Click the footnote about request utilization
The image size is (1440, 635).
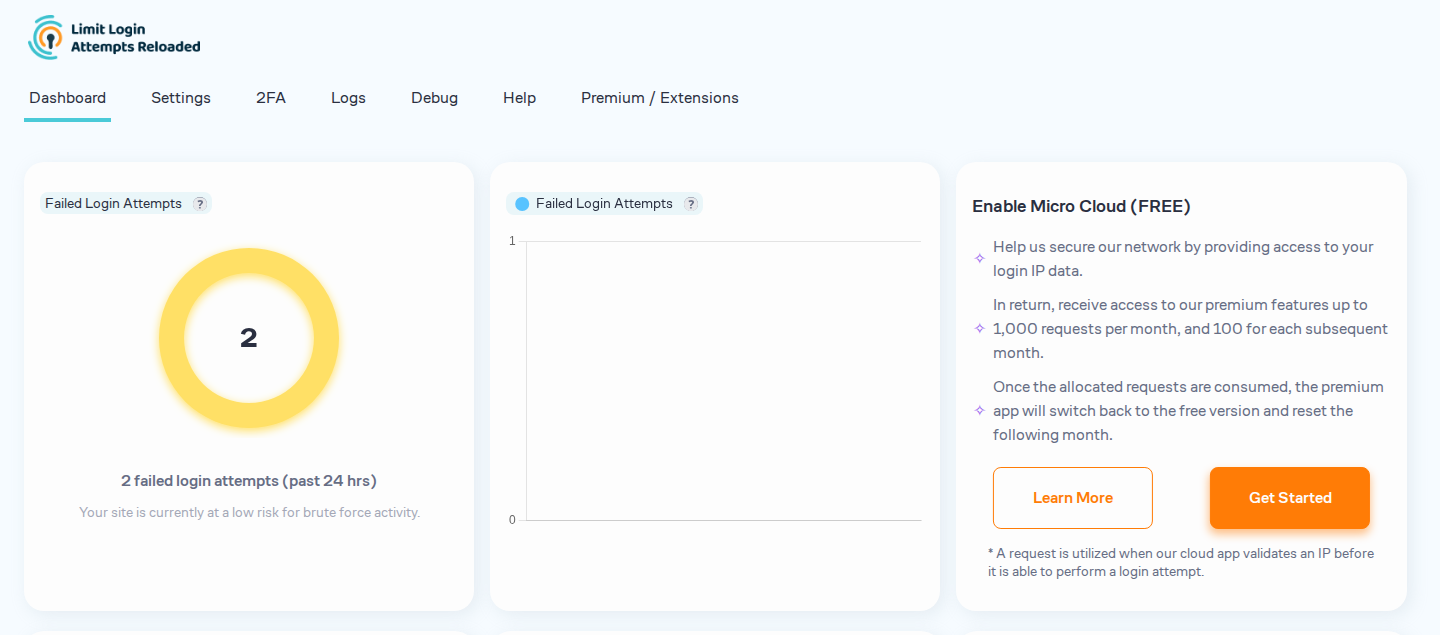pyautogui.click(x=1181, y=563)
